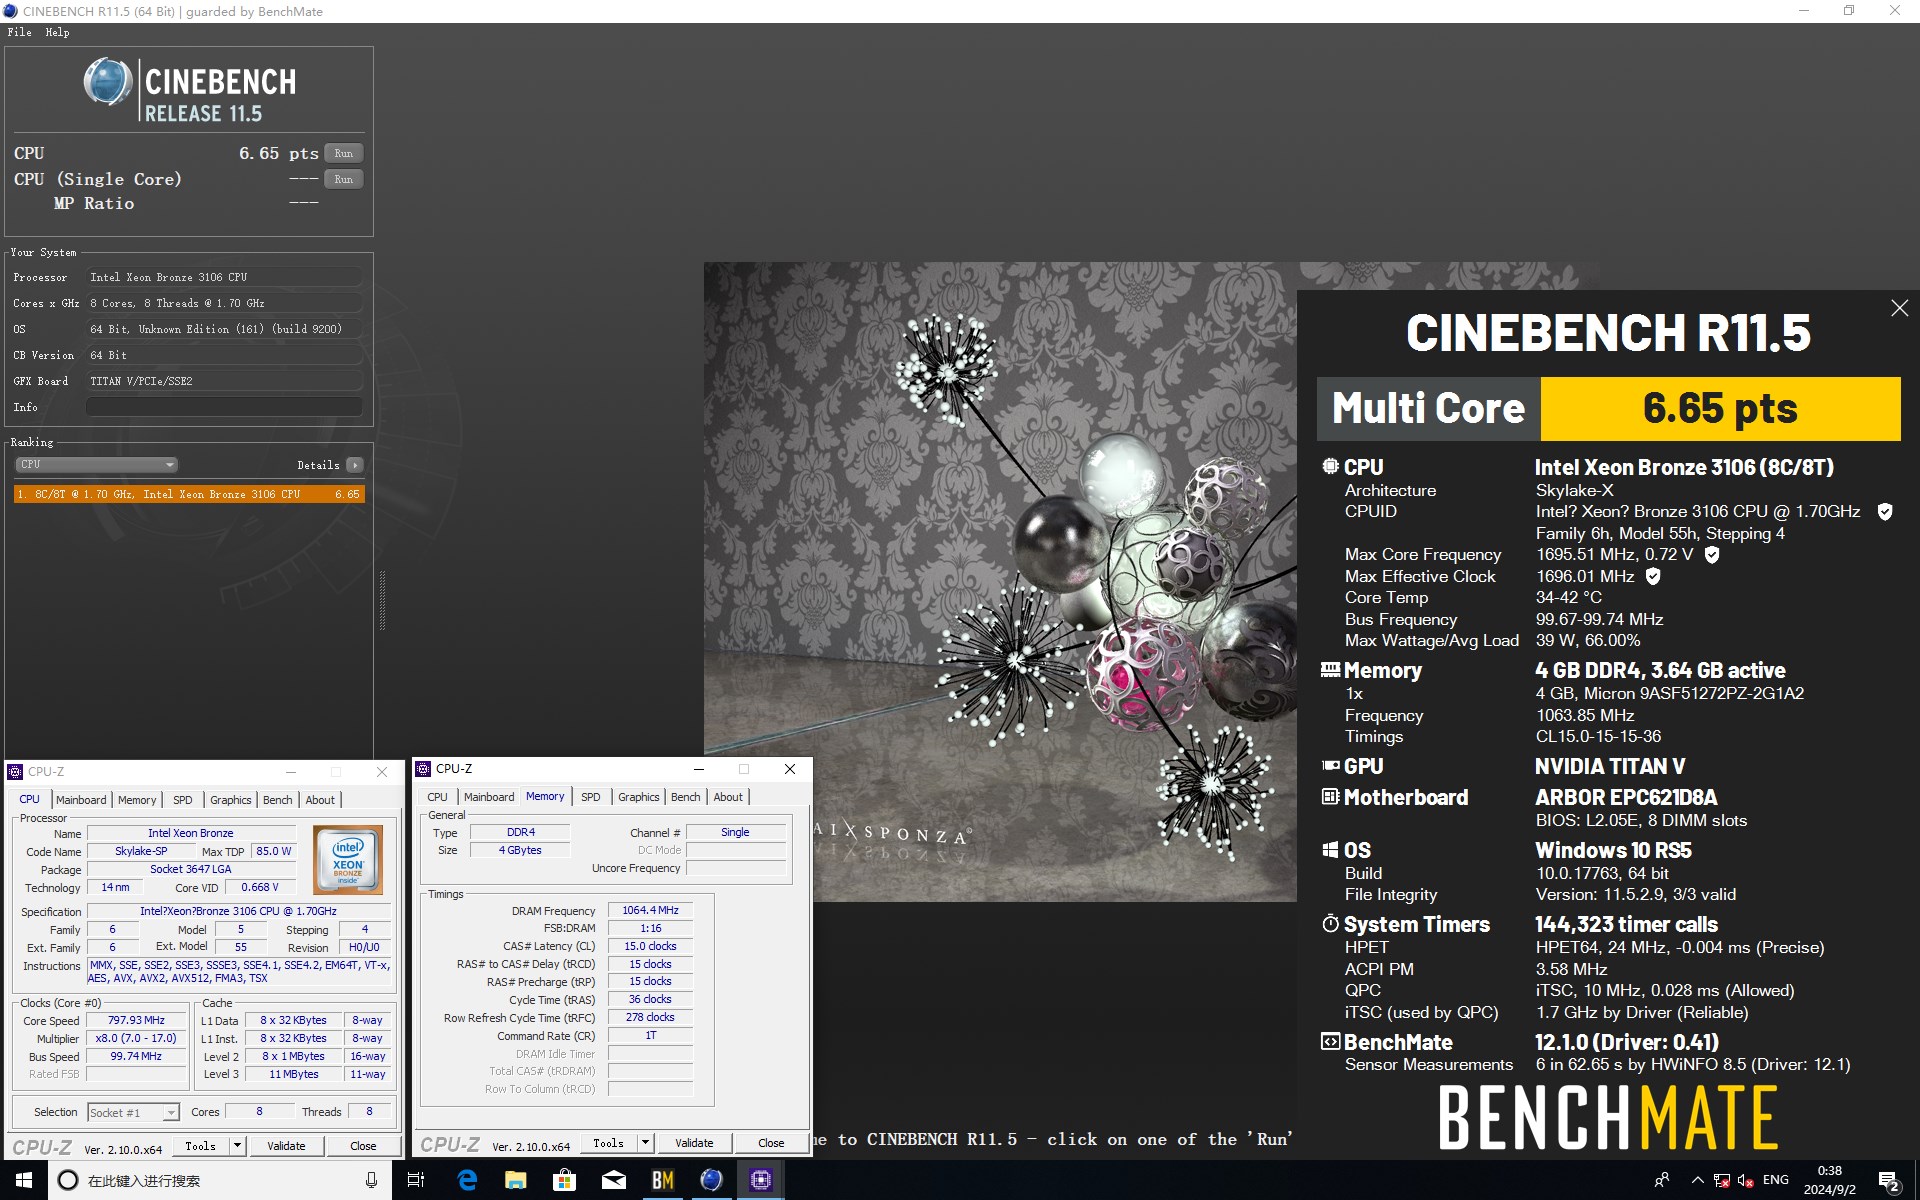Open File Explorer from the taskbar
The image size is (1920, 1200).
pos(516,1180)
